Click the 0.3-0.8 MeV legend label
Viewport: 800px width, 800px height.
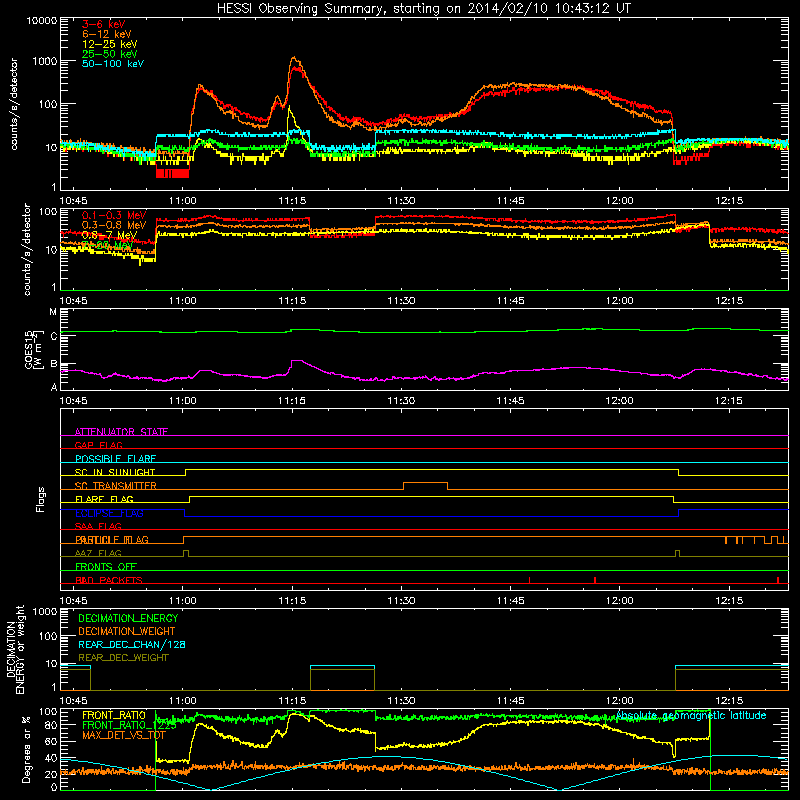click(114, 225)
